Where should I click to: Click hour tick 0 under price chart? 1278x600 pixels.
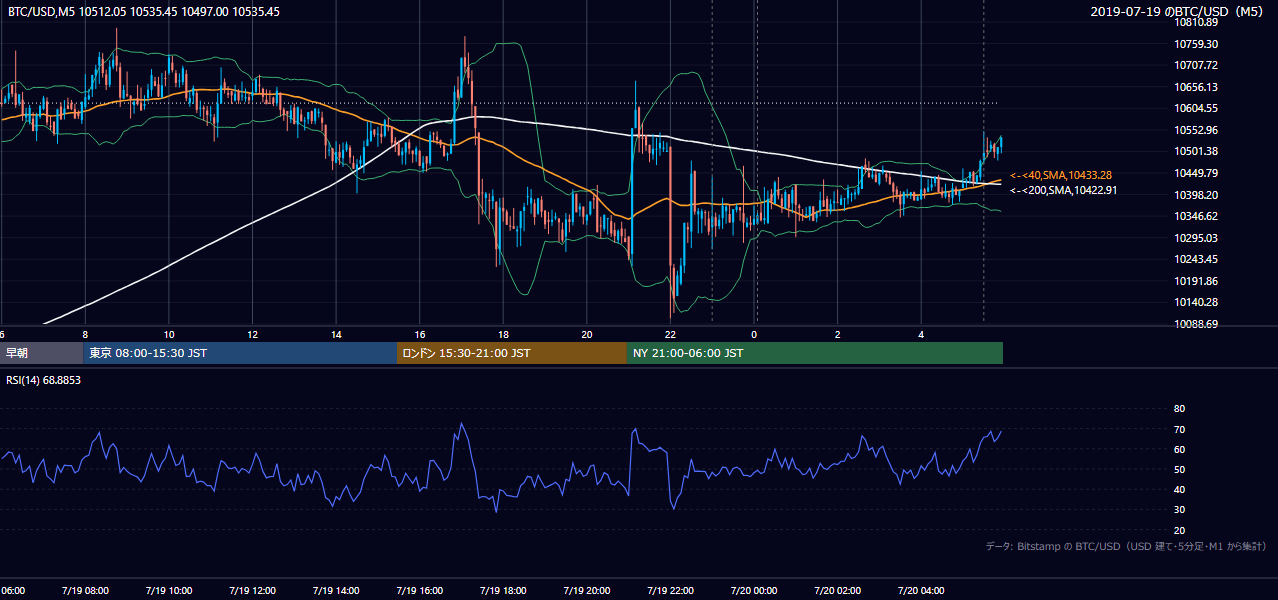tap(754, 334)
